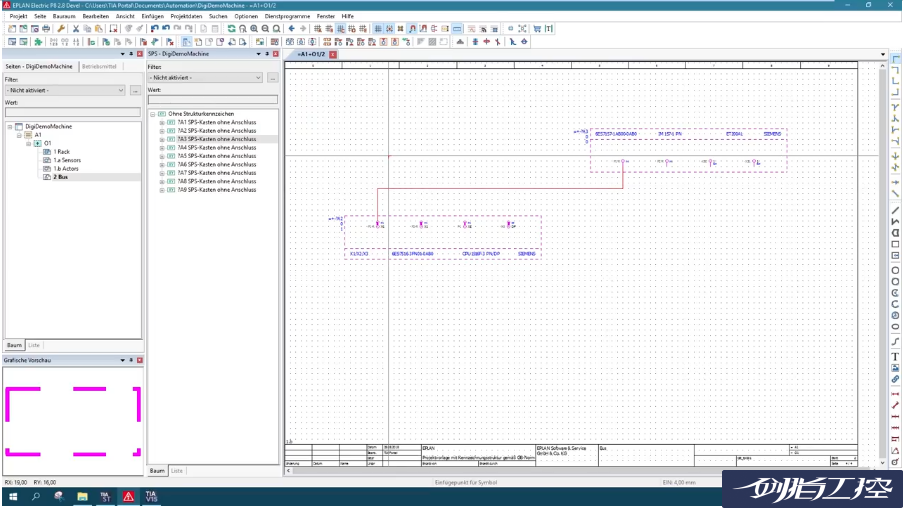Click the ellipsis button beside SPS filter
Screen dimensions: 903x508
273,78
